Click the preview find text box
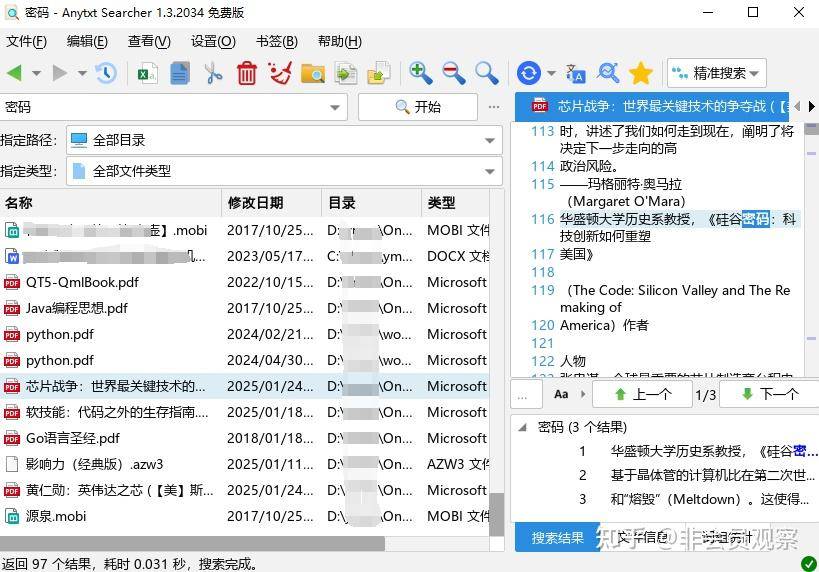Image resolution: width=819 pixels, height=572 pixels. (x=526, y=394)
